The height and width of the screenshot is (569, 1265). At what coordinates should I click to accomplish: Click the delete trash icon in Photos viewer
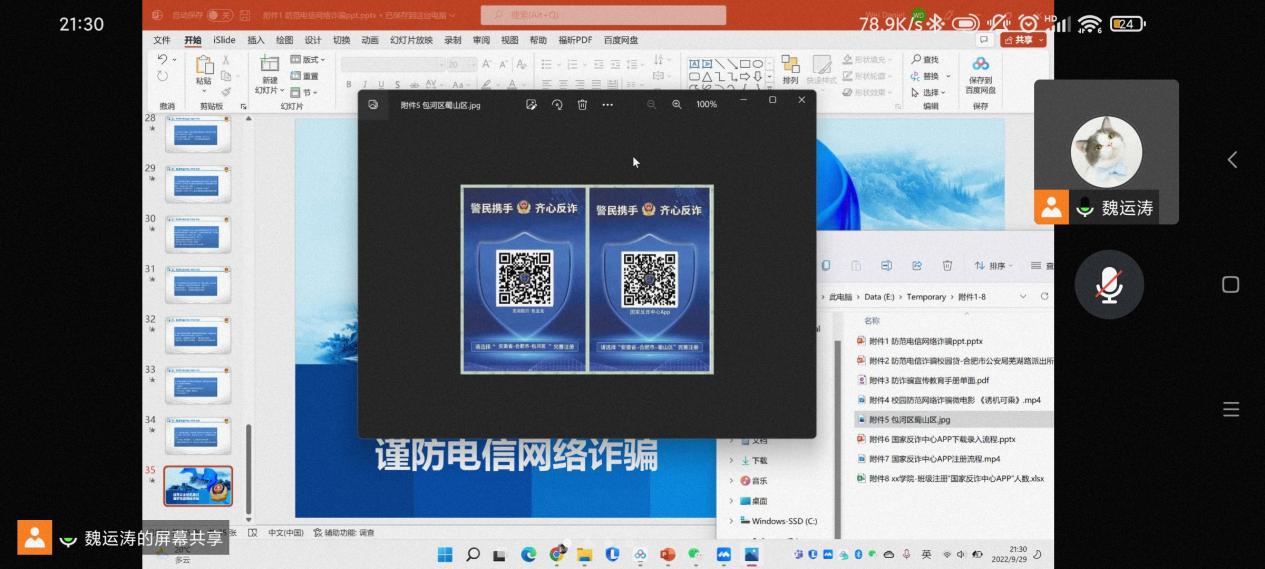click(582, 104)
